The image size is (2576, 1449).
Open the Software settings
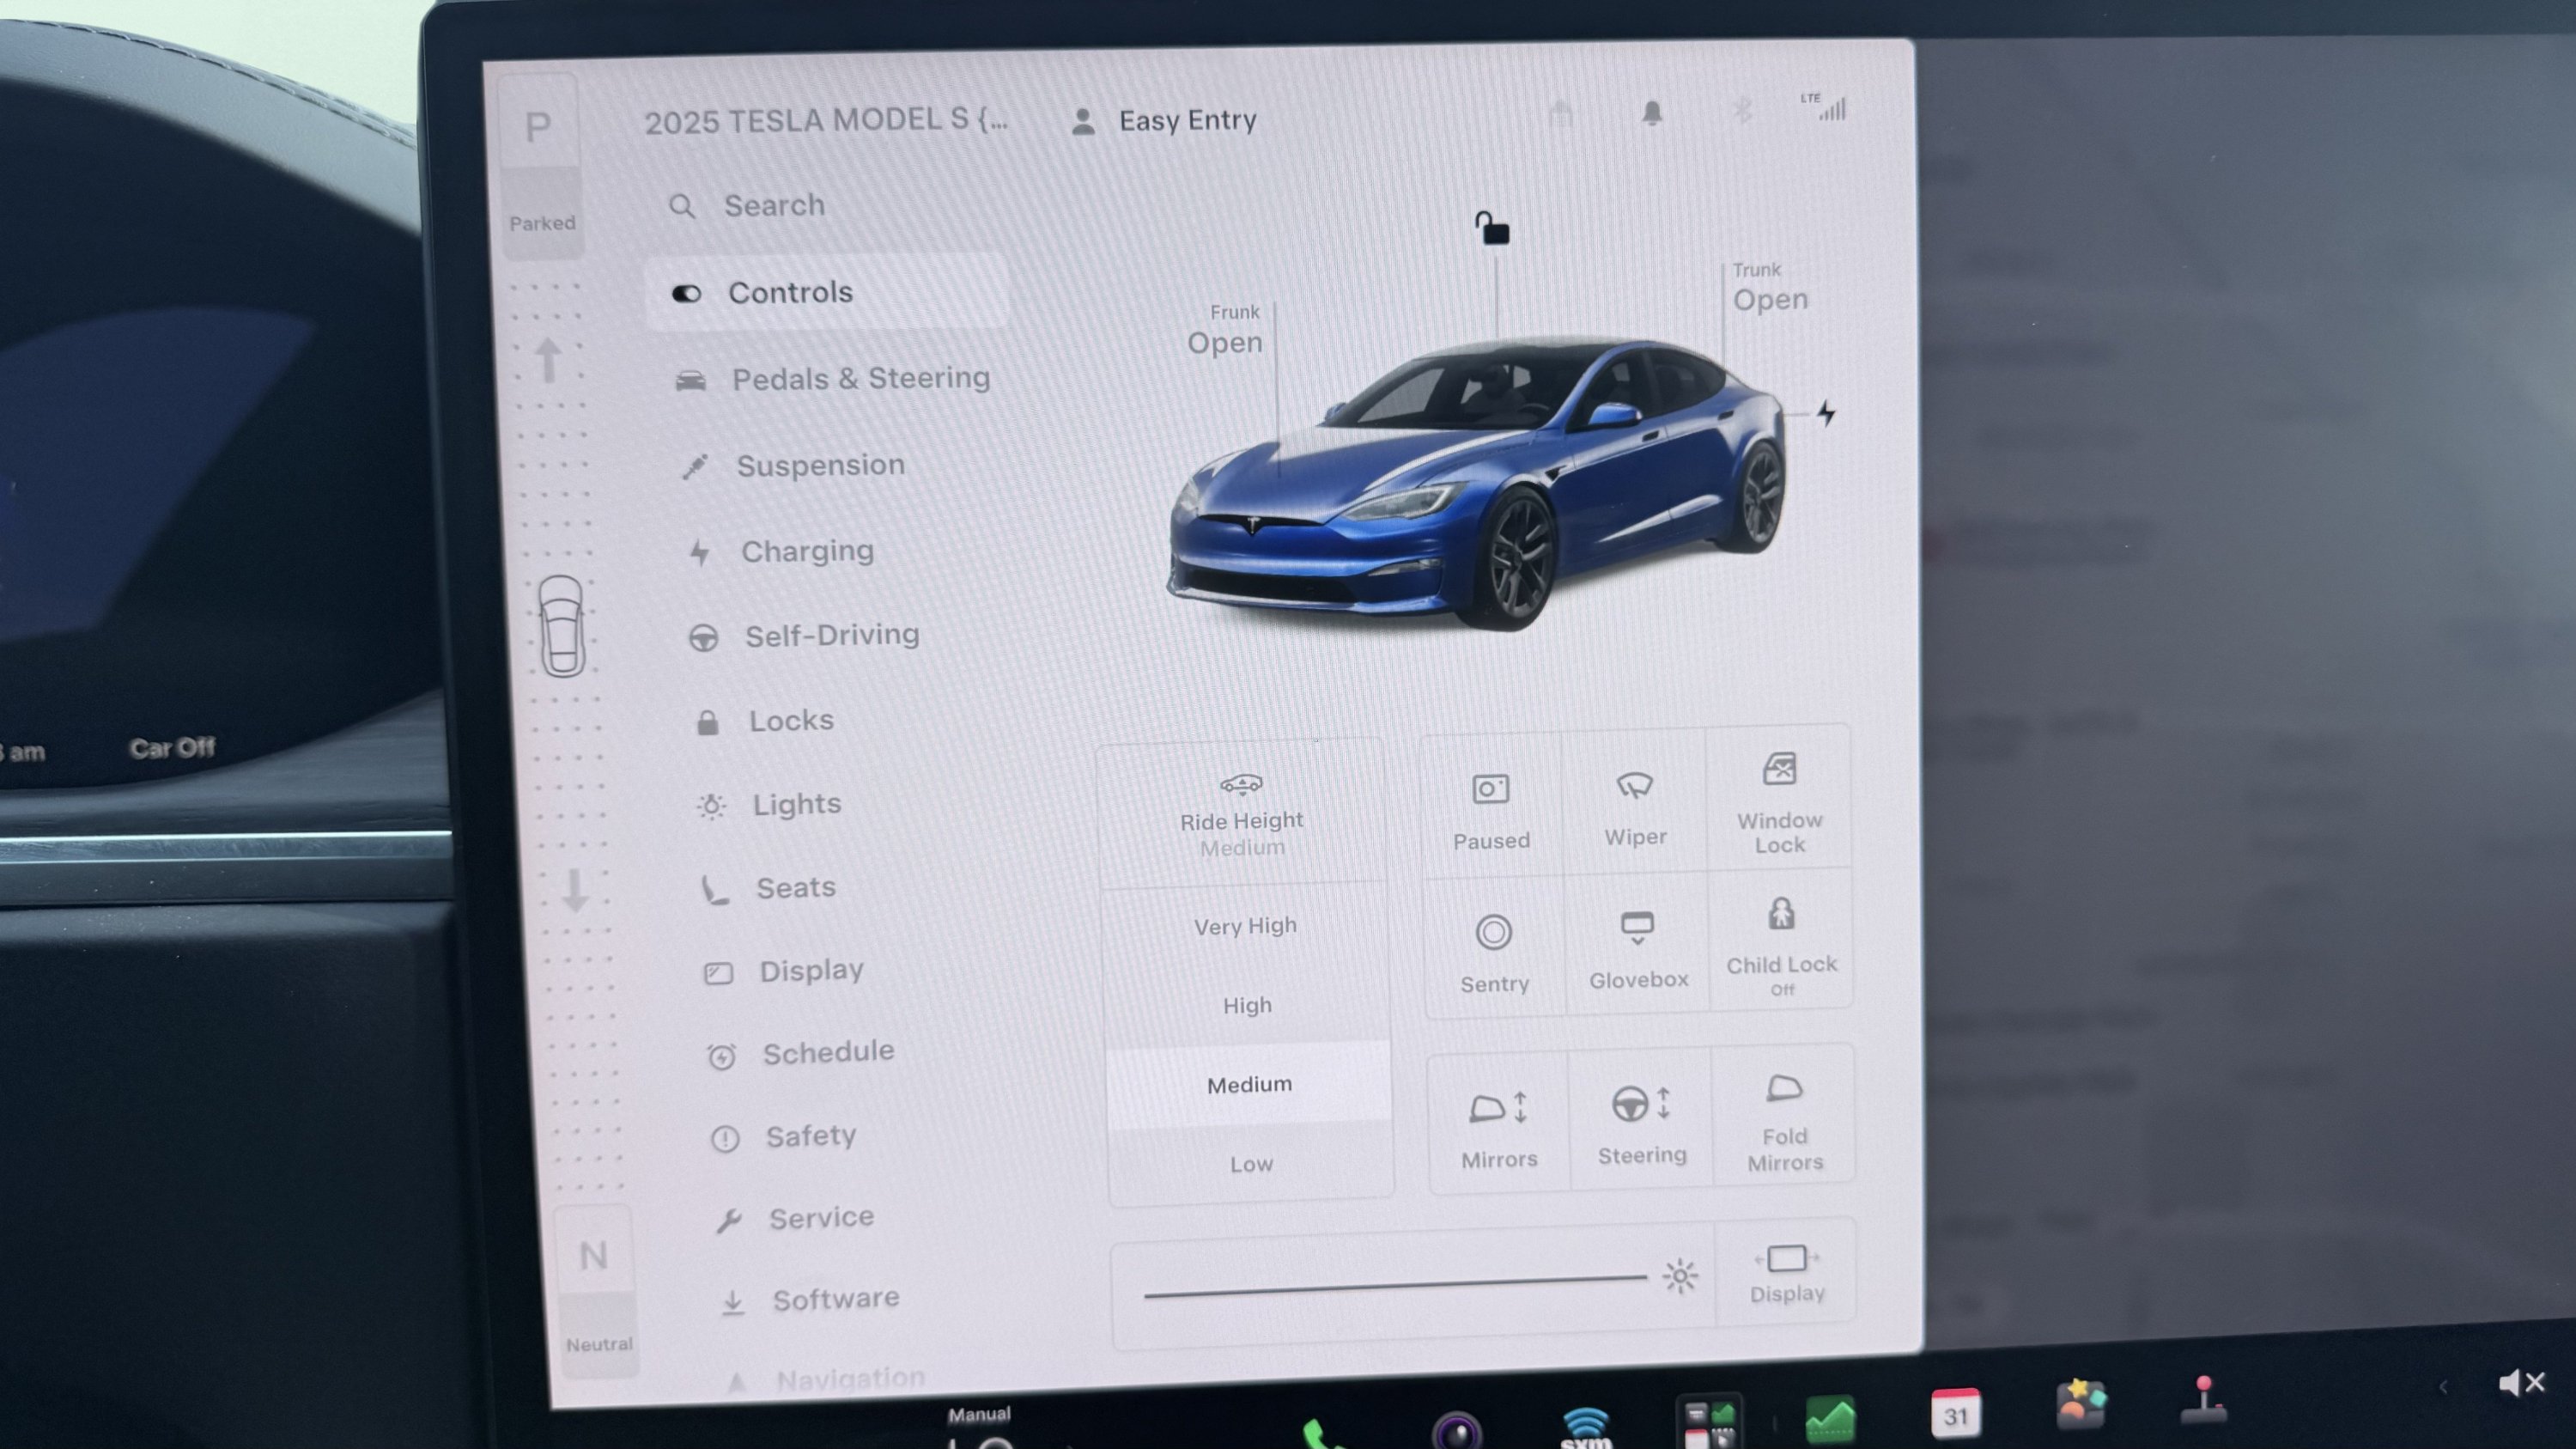click(810, 1299)
